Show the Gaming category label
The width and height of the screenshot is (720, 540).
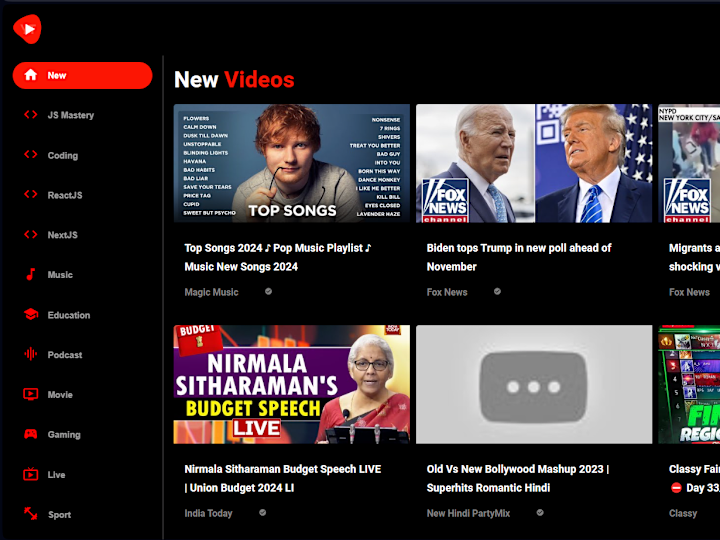pos(64,434)
